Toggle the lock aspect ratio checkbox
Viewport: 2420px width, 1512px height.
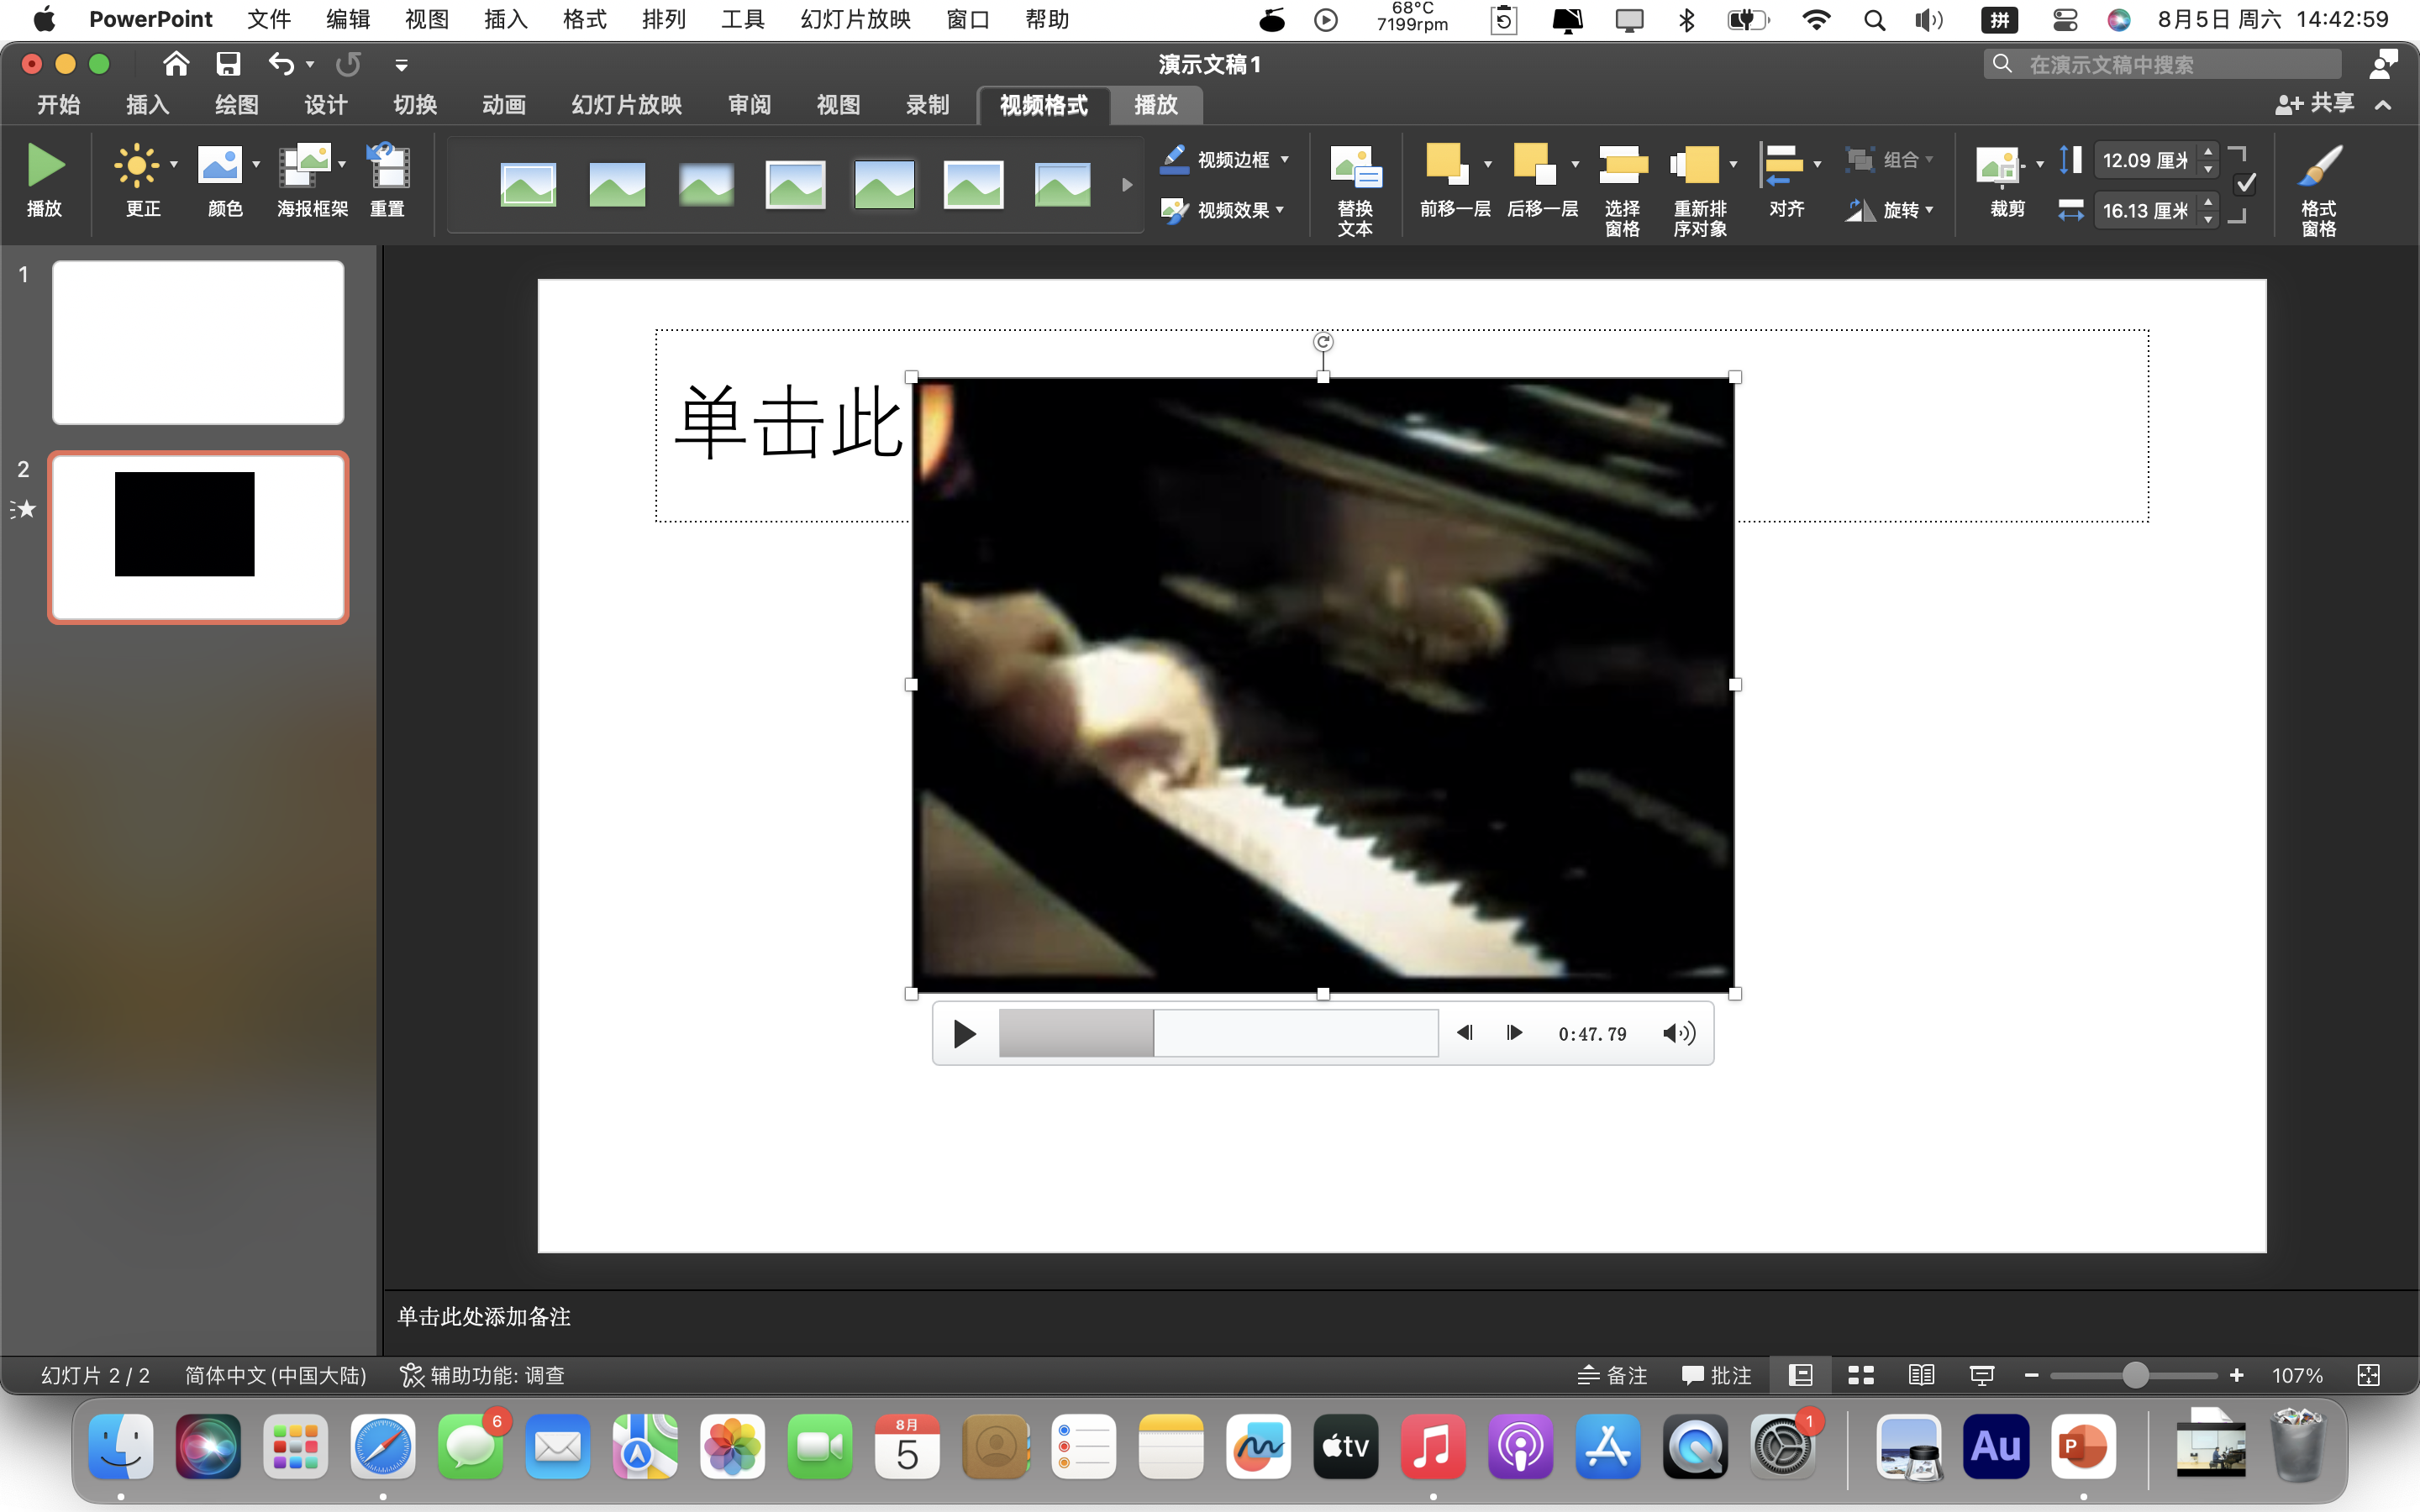pyautogui.click(x=2245, y=184)
